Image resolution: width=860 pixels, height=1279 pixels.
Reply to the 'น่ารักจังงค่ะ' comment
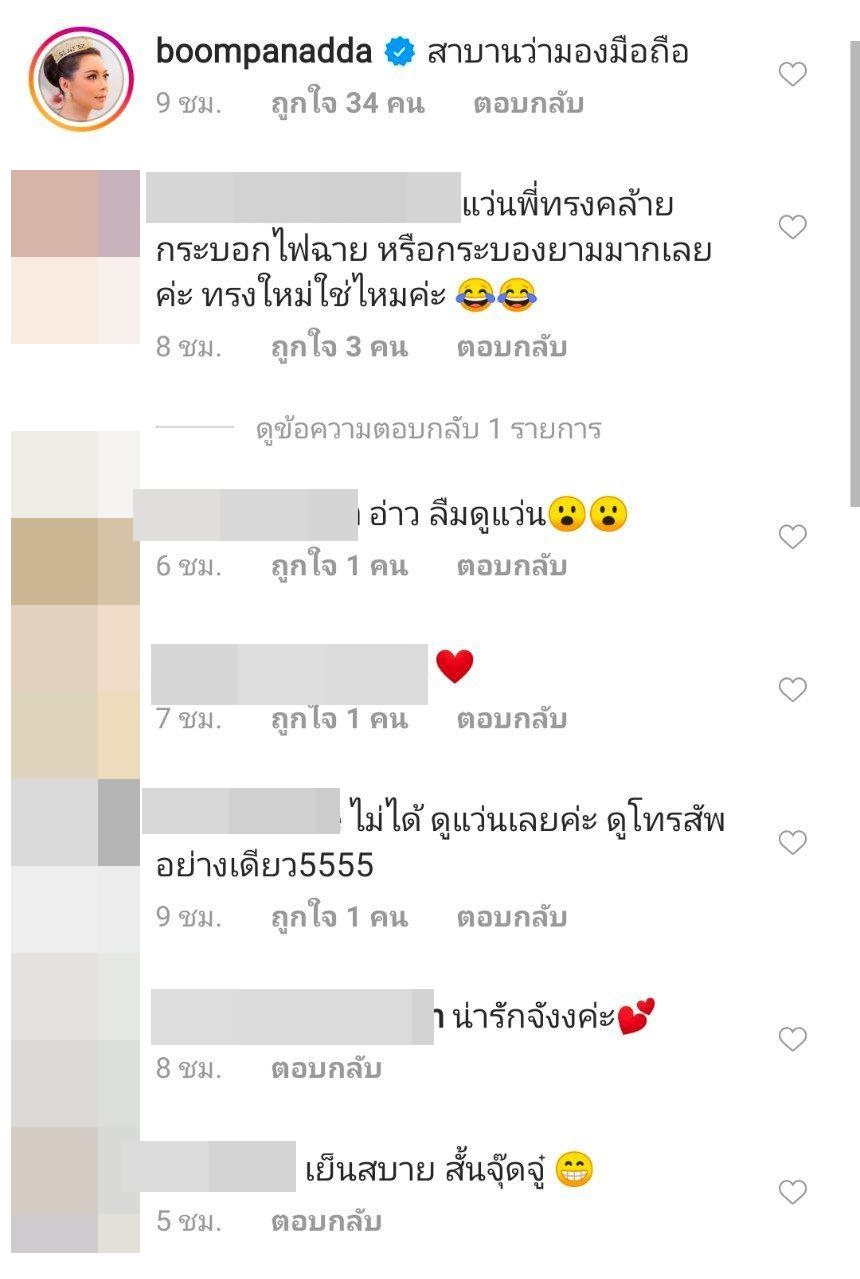pos(326,1069)
